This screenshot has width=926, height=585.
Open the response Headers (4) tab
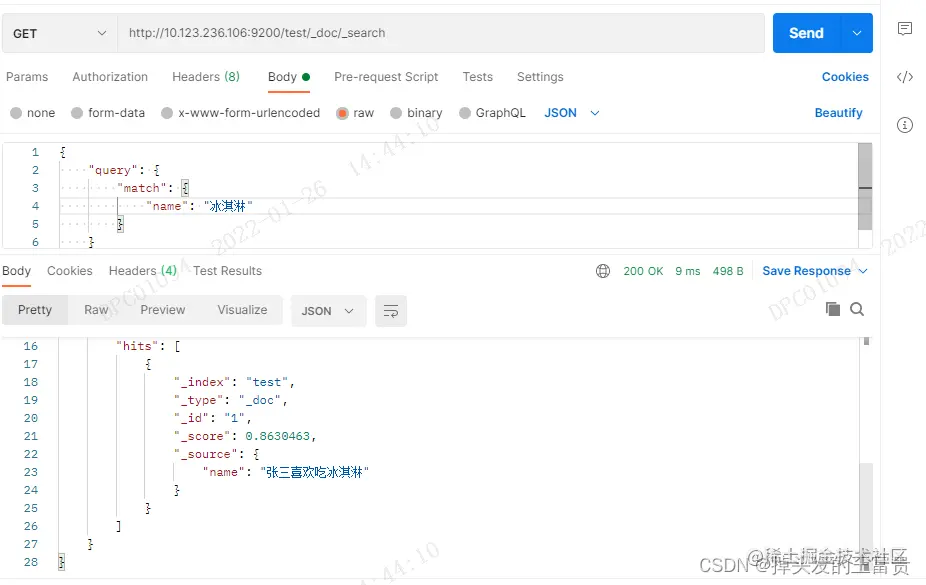tap(143, 271)
